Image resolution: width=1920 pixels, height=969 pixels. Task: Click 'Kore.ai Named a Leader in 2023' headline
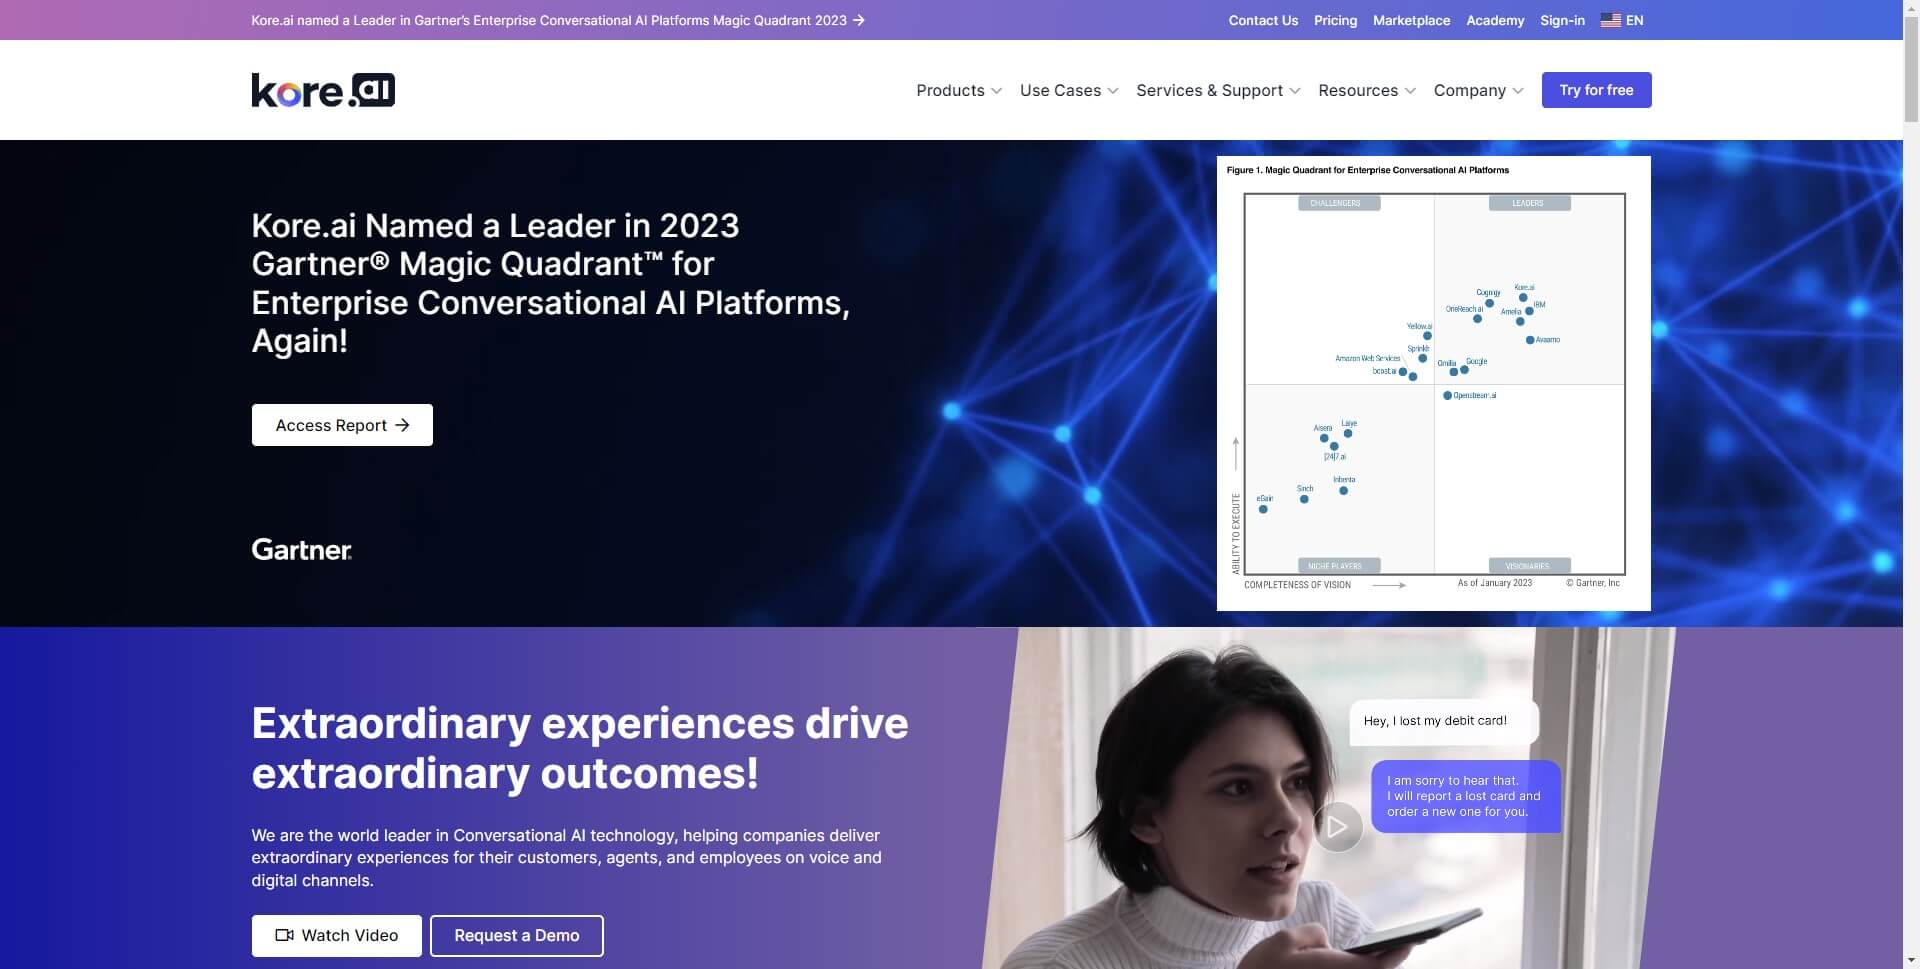(x=550, y=283)
